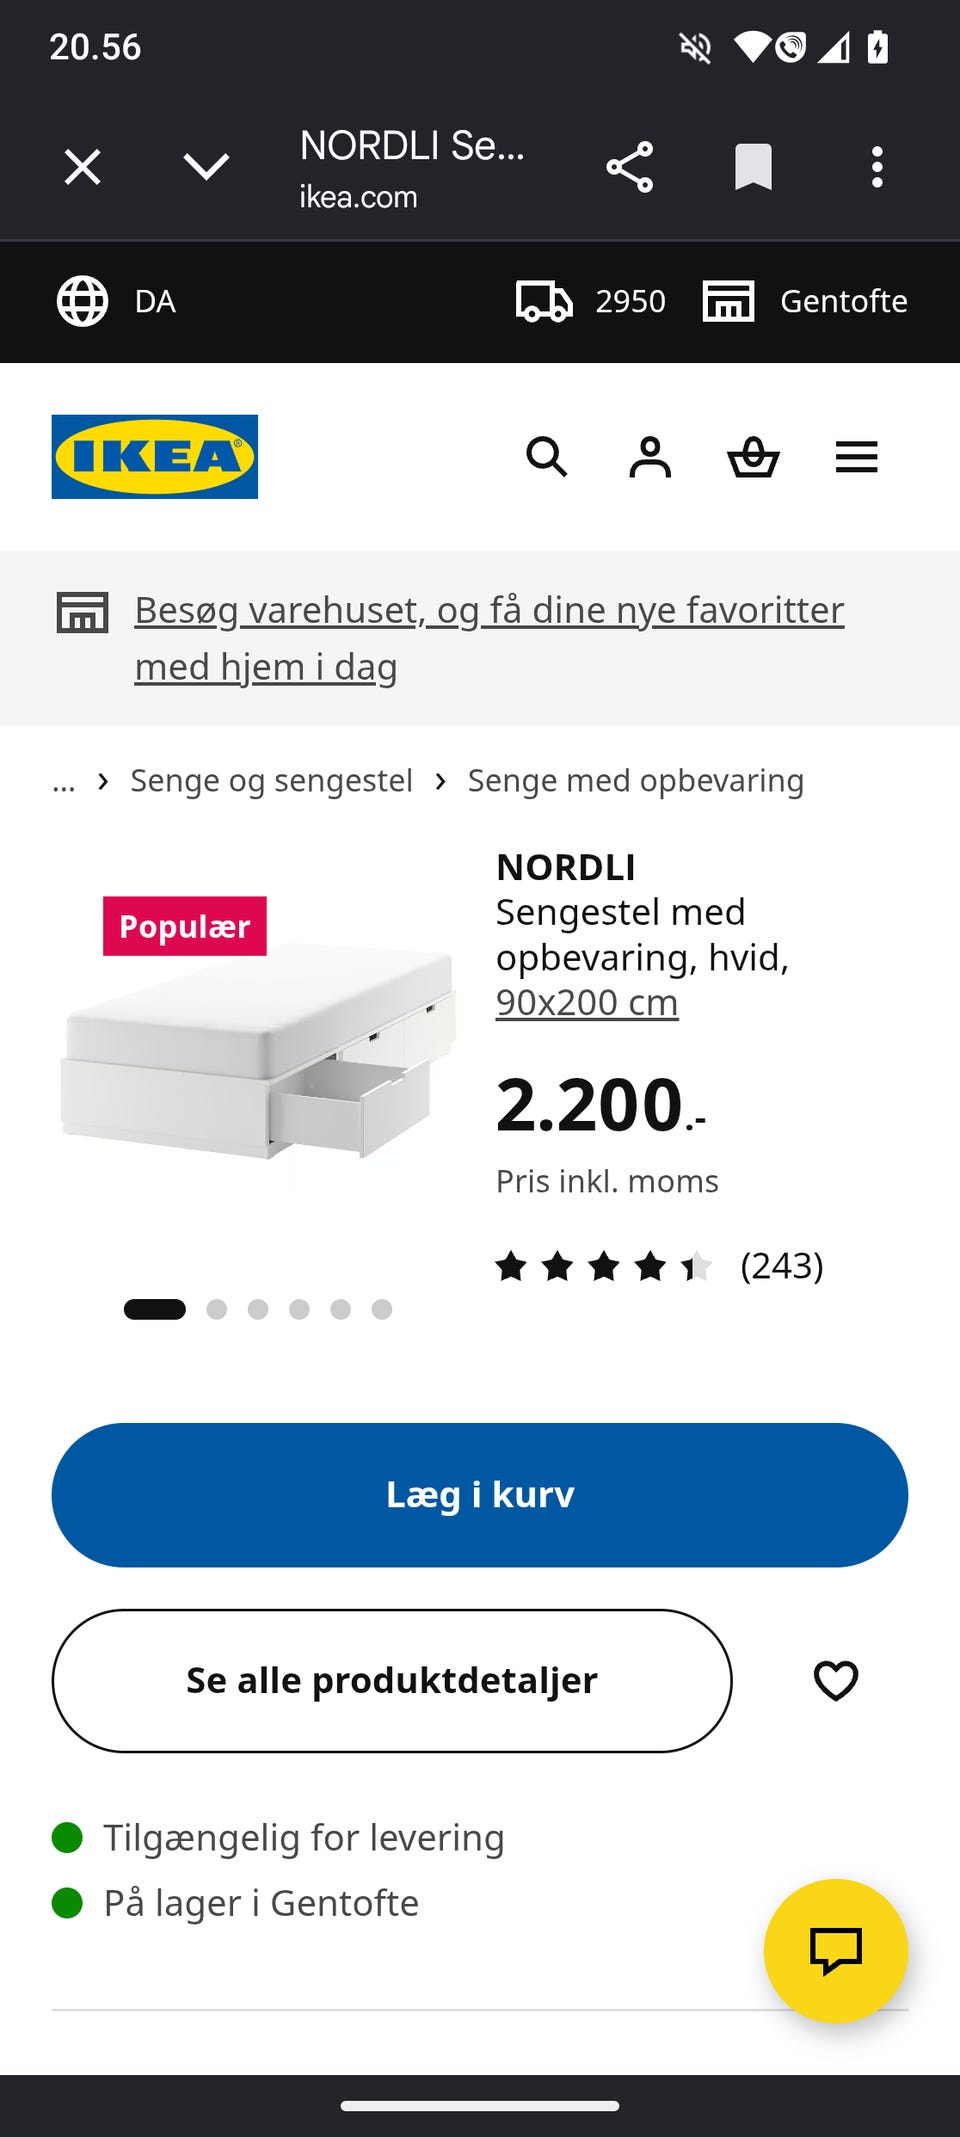Viewport: 960px width, 2137px height.
Task: Select the last image carousel dot
Action: point(382,1309)
